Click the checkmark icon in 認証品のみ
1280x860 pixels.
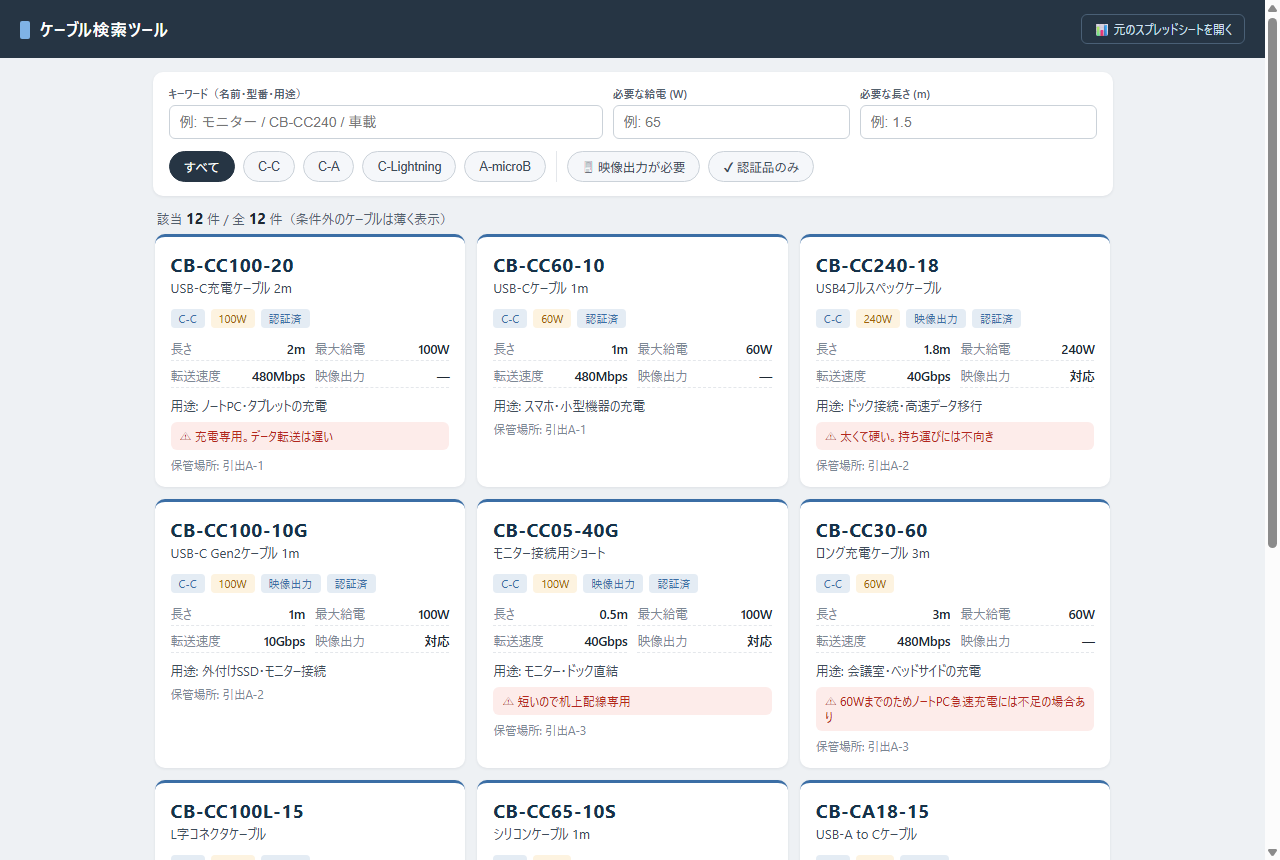click(x=728, y=167)
